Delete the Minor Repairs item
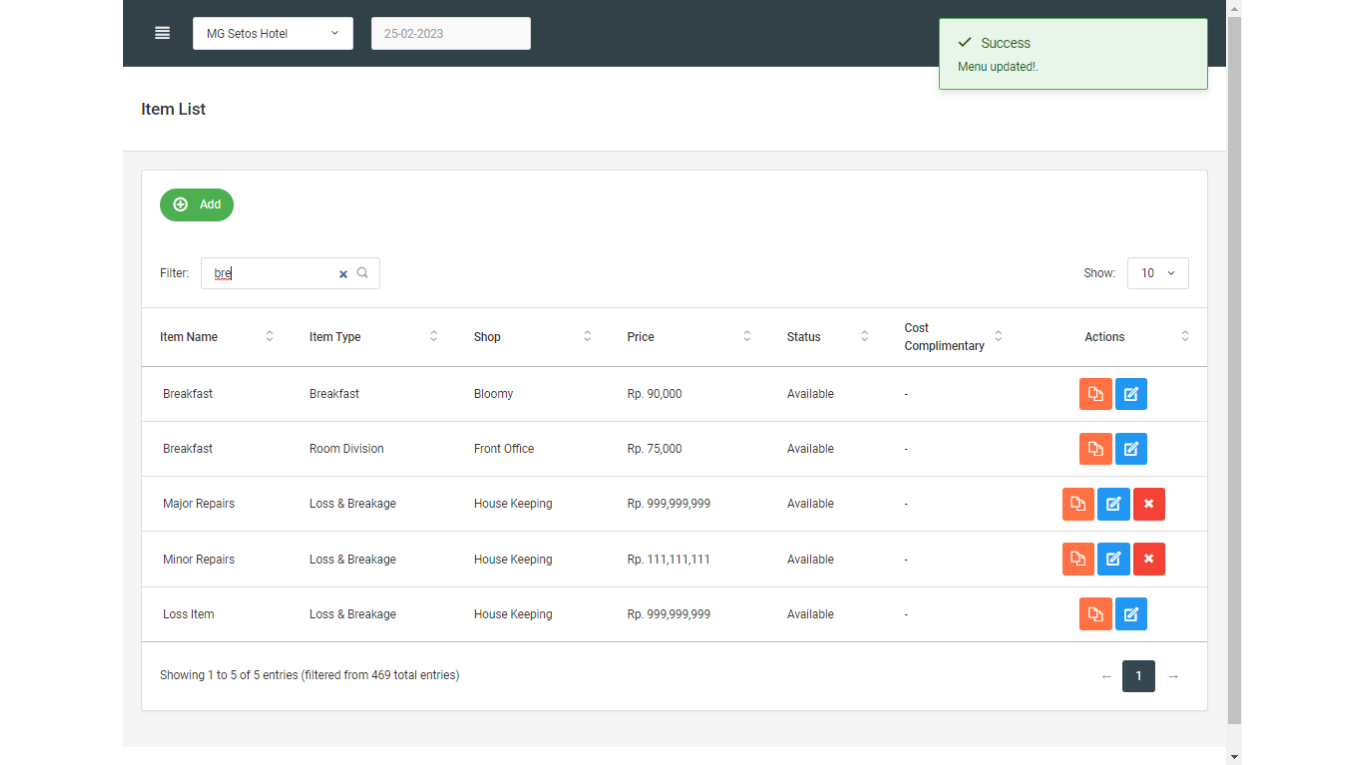 (1149, 559)
